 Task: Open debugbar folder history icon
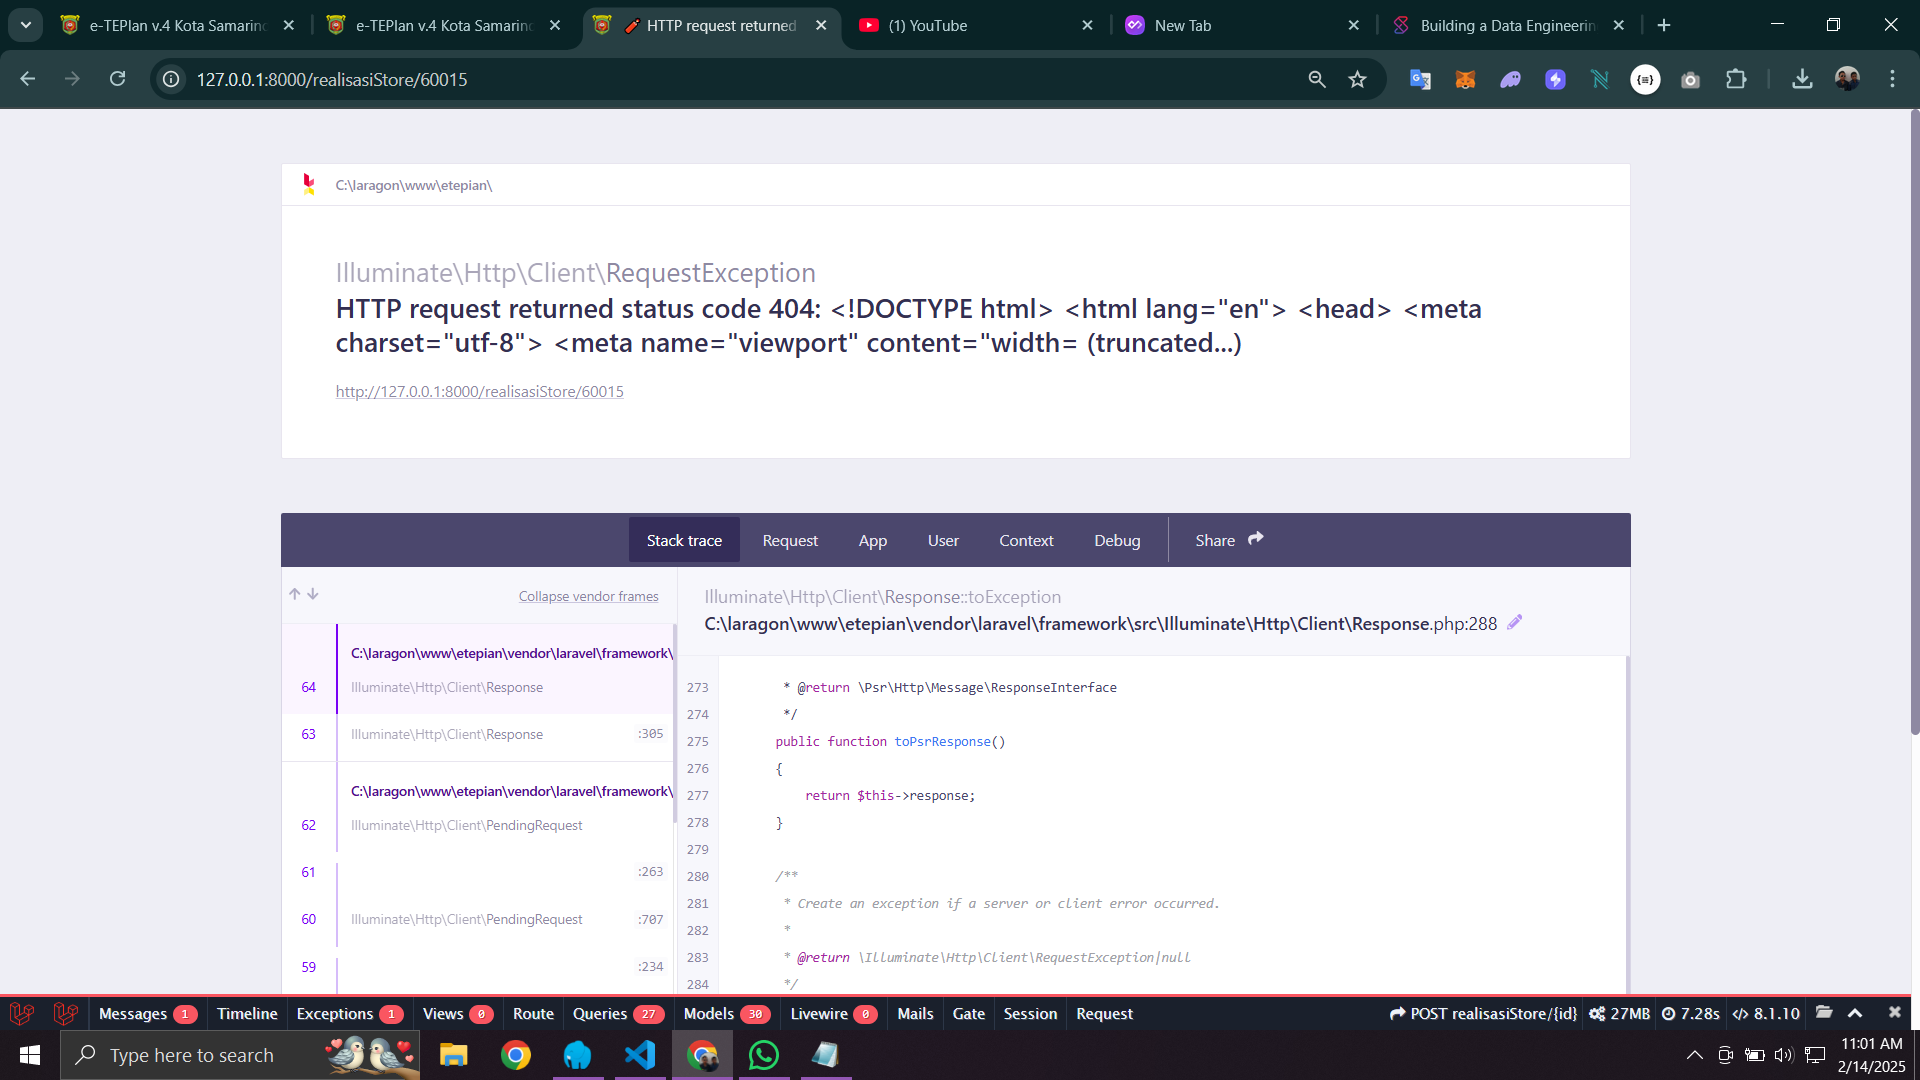click(1824, 1013)
